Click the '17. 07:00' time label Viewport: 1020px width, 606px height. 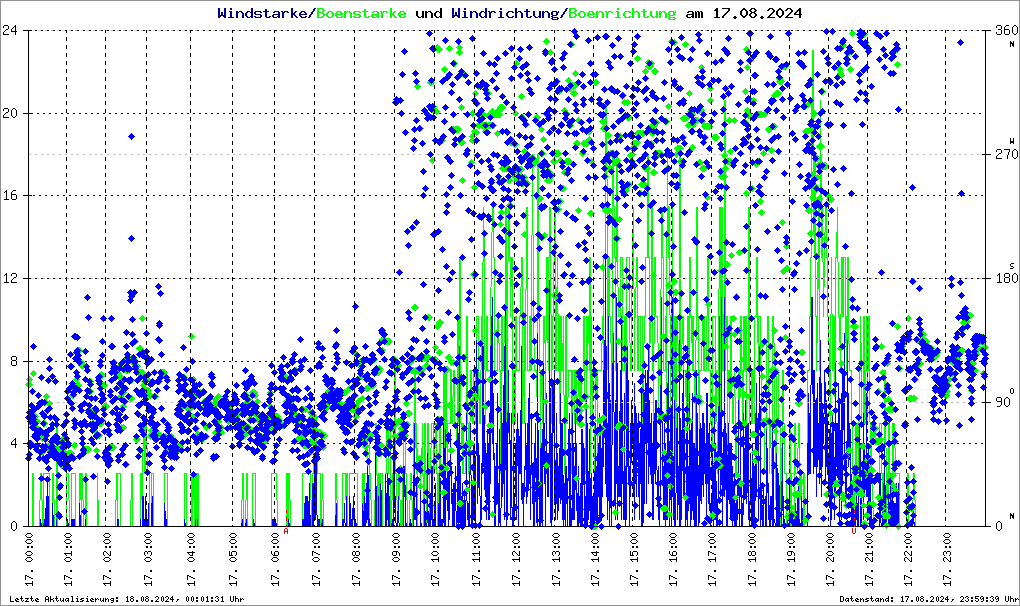pos(316,559)
